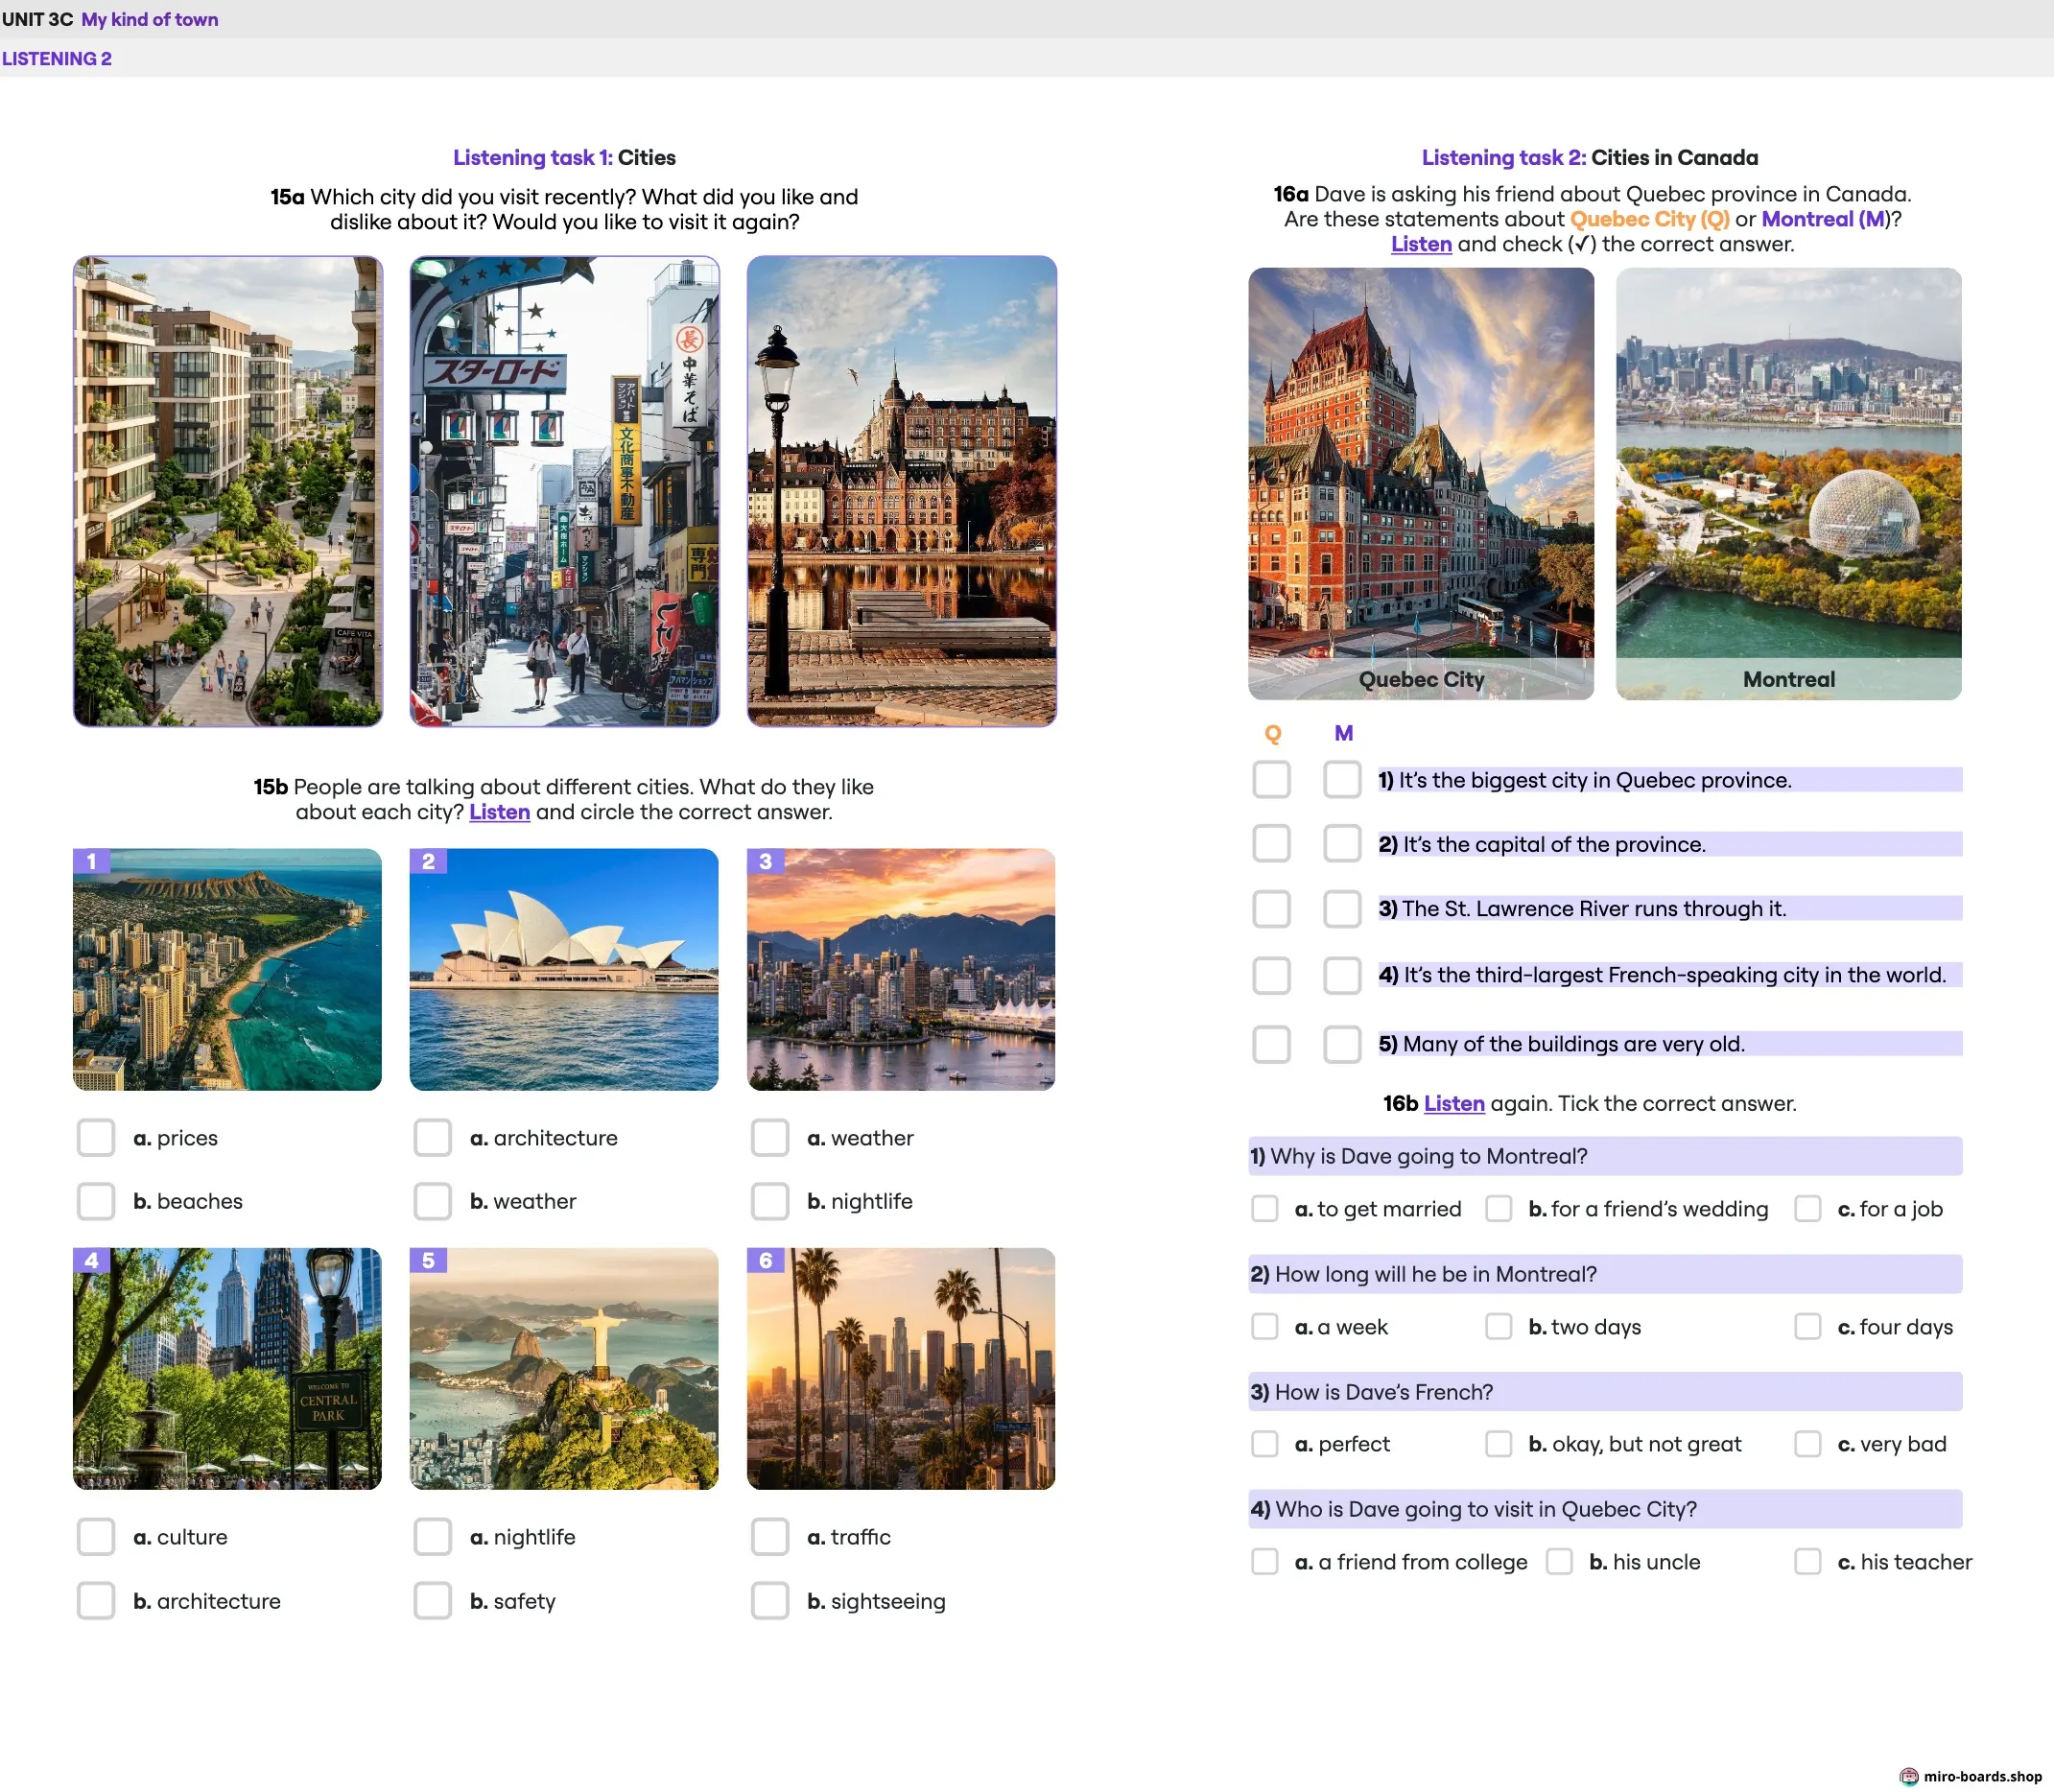Screen dimensions: 2054x1792
Task: Tick M box for 'biggest city in Quebec province'
Action: pos(1342,780)
